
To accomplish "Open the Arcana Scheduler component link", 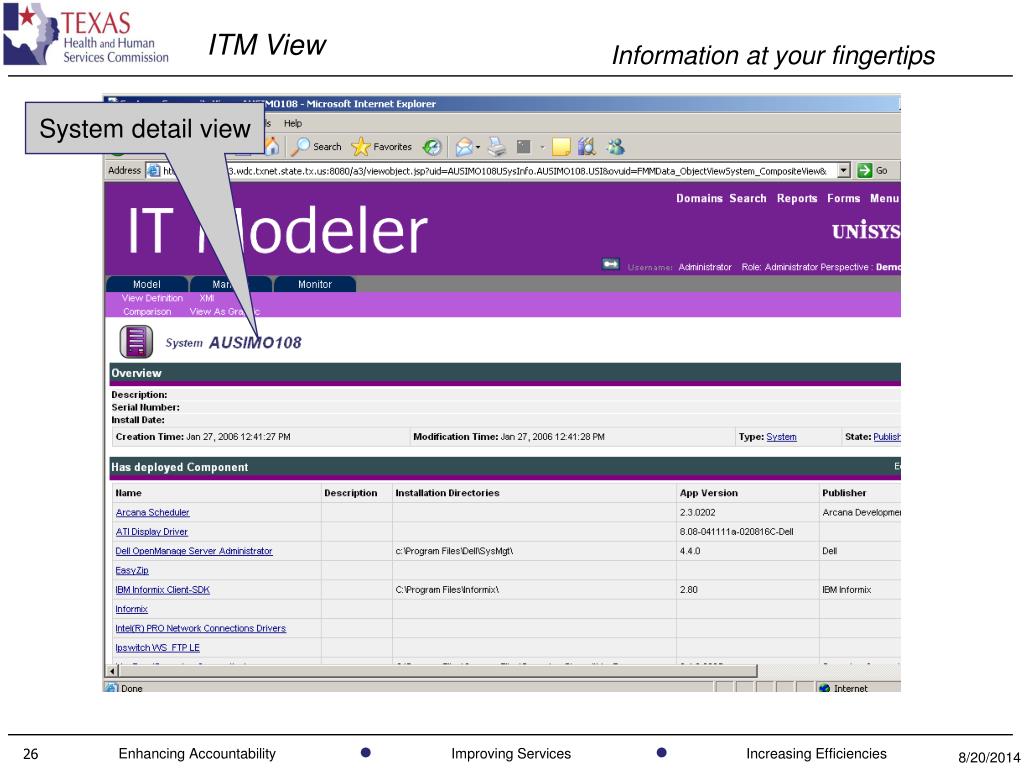I will (153, 513).
